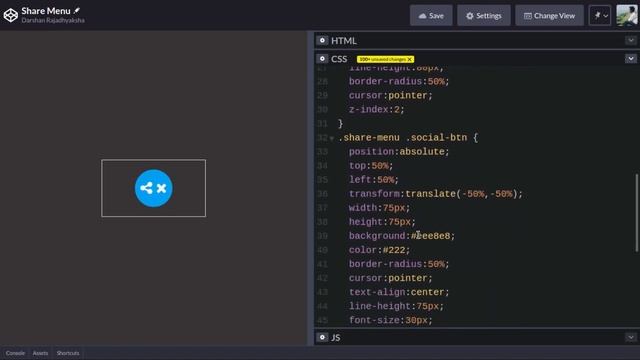640x360 pixels.
Task: Open the Shortcuts tab
Action: (x=68, y=353)
